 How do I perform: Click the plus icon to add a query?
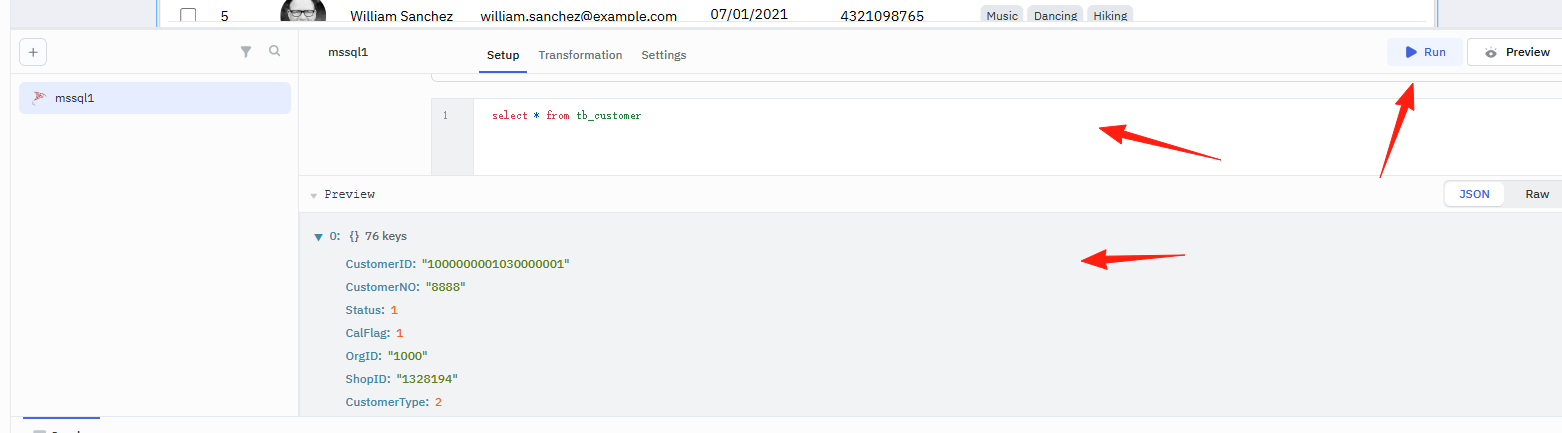33,52
